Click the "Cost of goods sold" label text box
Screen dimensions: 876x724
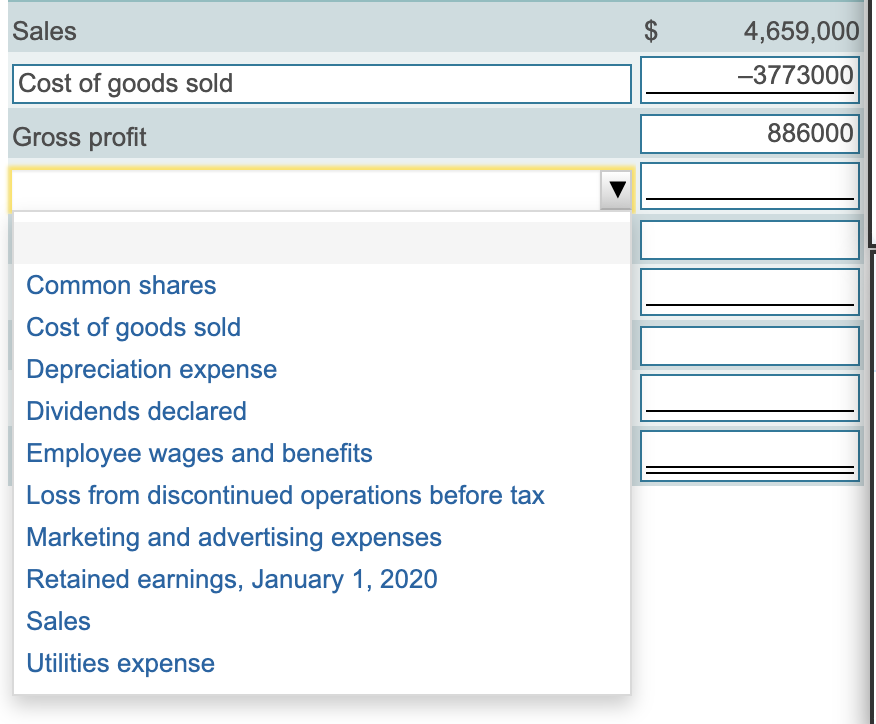coord(320,83)
